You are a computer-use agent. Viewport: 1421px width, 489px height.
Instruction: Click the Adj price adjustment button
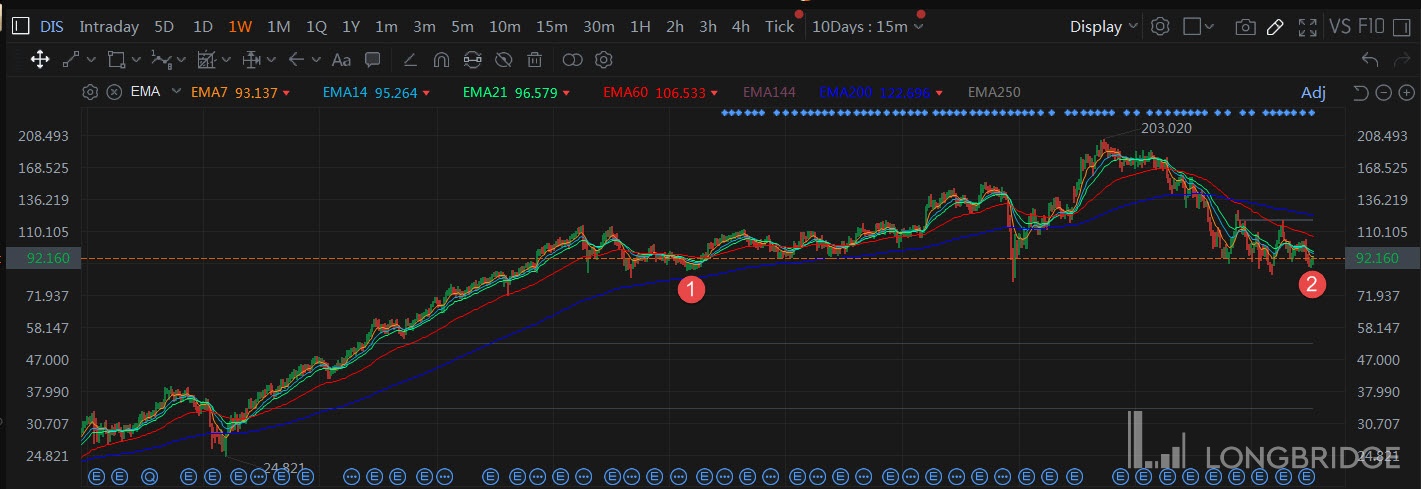click(x=1313, y=93)
